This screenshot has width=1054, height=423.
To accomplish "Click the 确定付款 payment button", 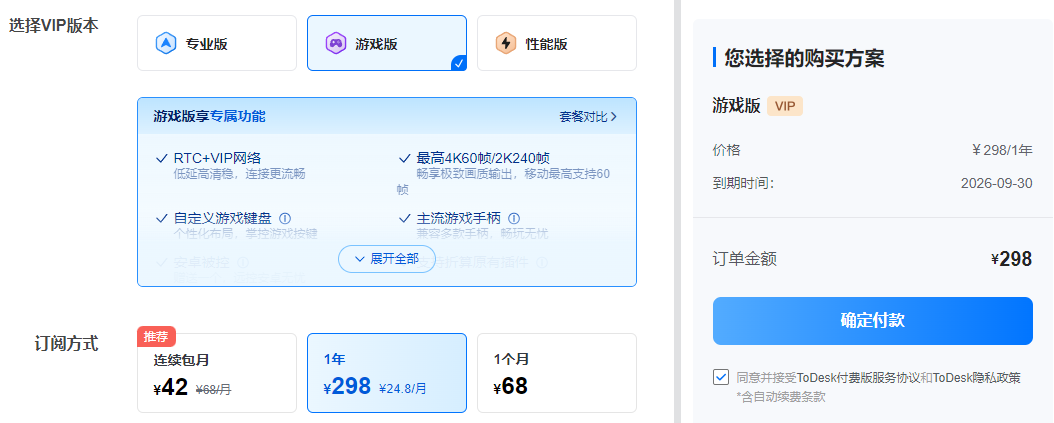I will (873, 321).
